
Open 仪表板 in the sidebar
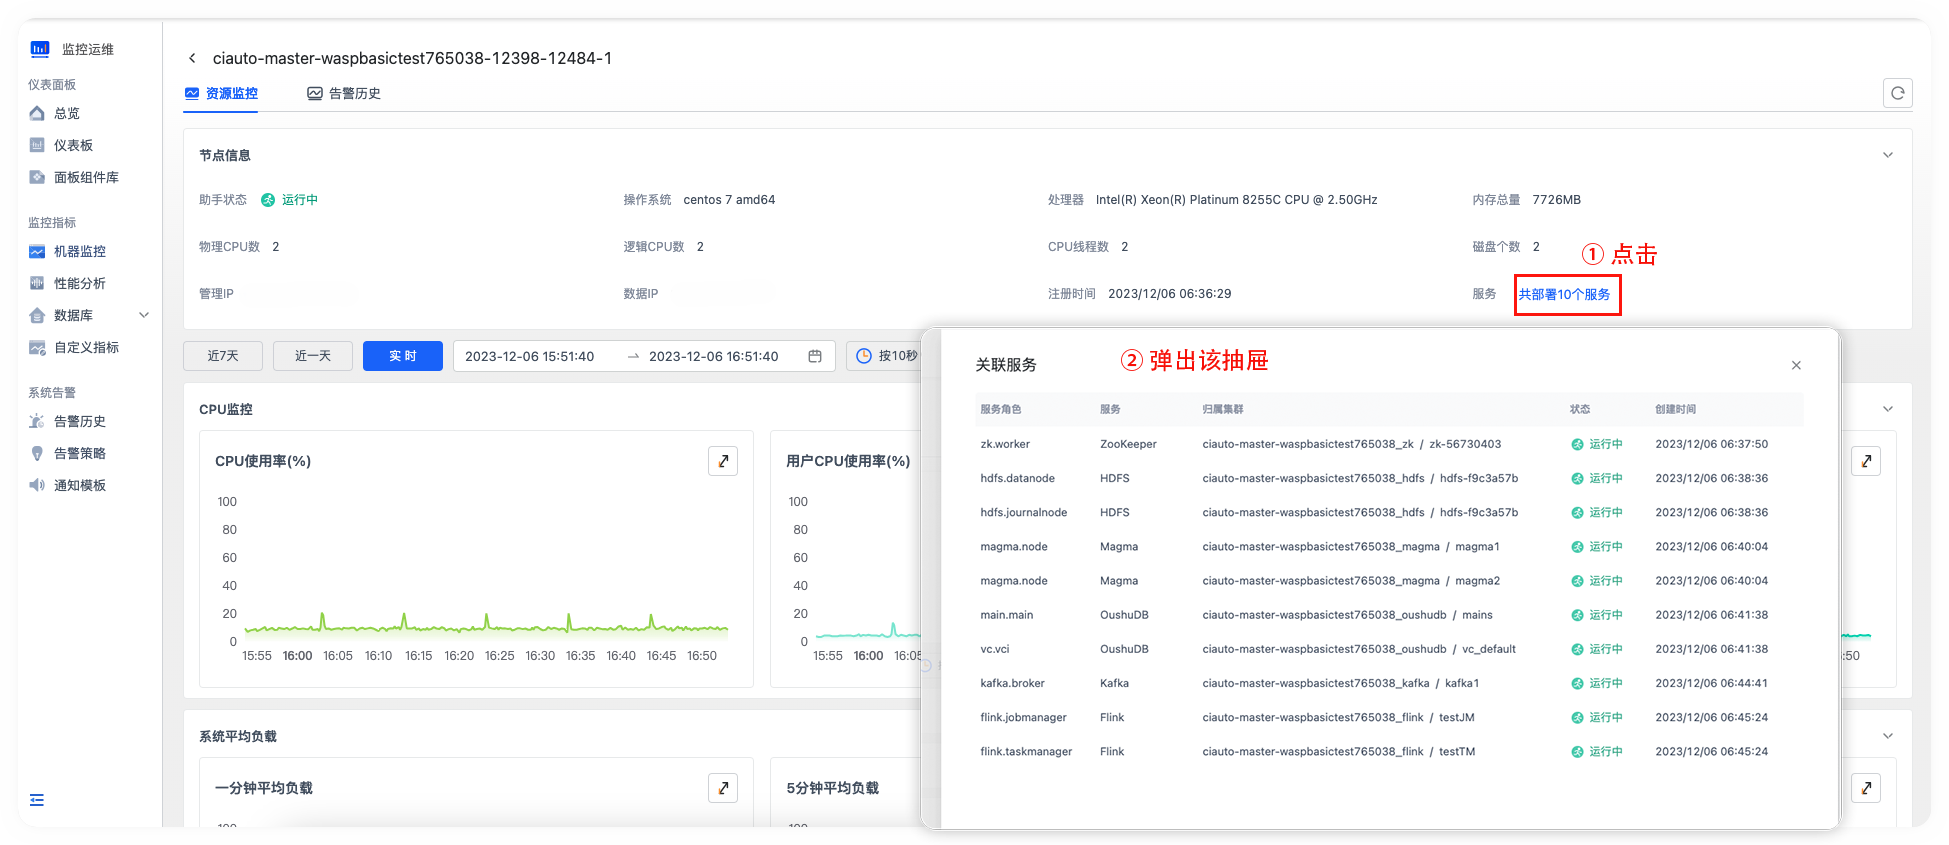(x=73, y=146)
